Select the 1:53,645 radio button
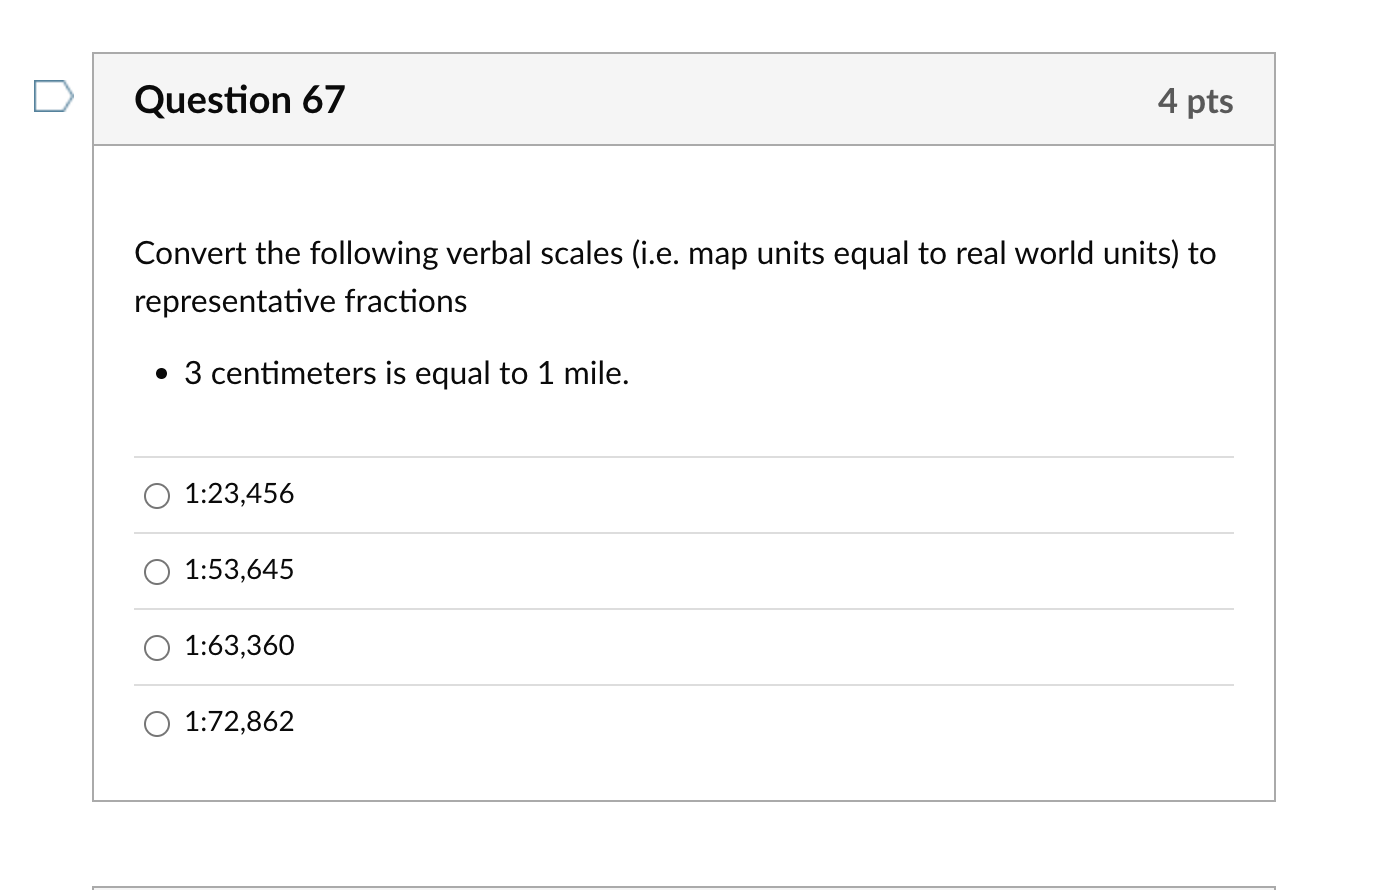 point(156,571)
